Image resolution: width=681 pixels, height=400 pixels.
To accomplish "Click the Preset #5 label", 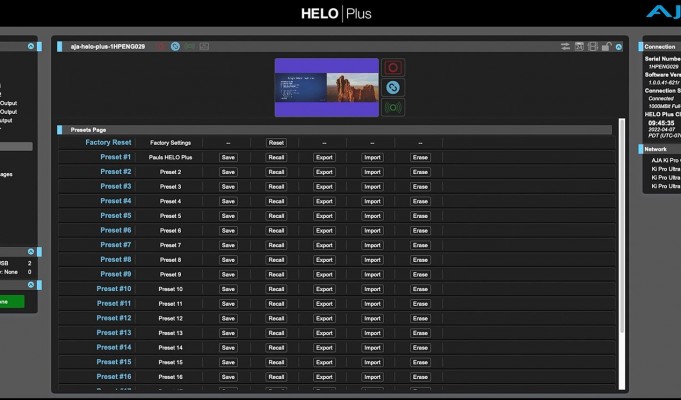I will (116, 215).
